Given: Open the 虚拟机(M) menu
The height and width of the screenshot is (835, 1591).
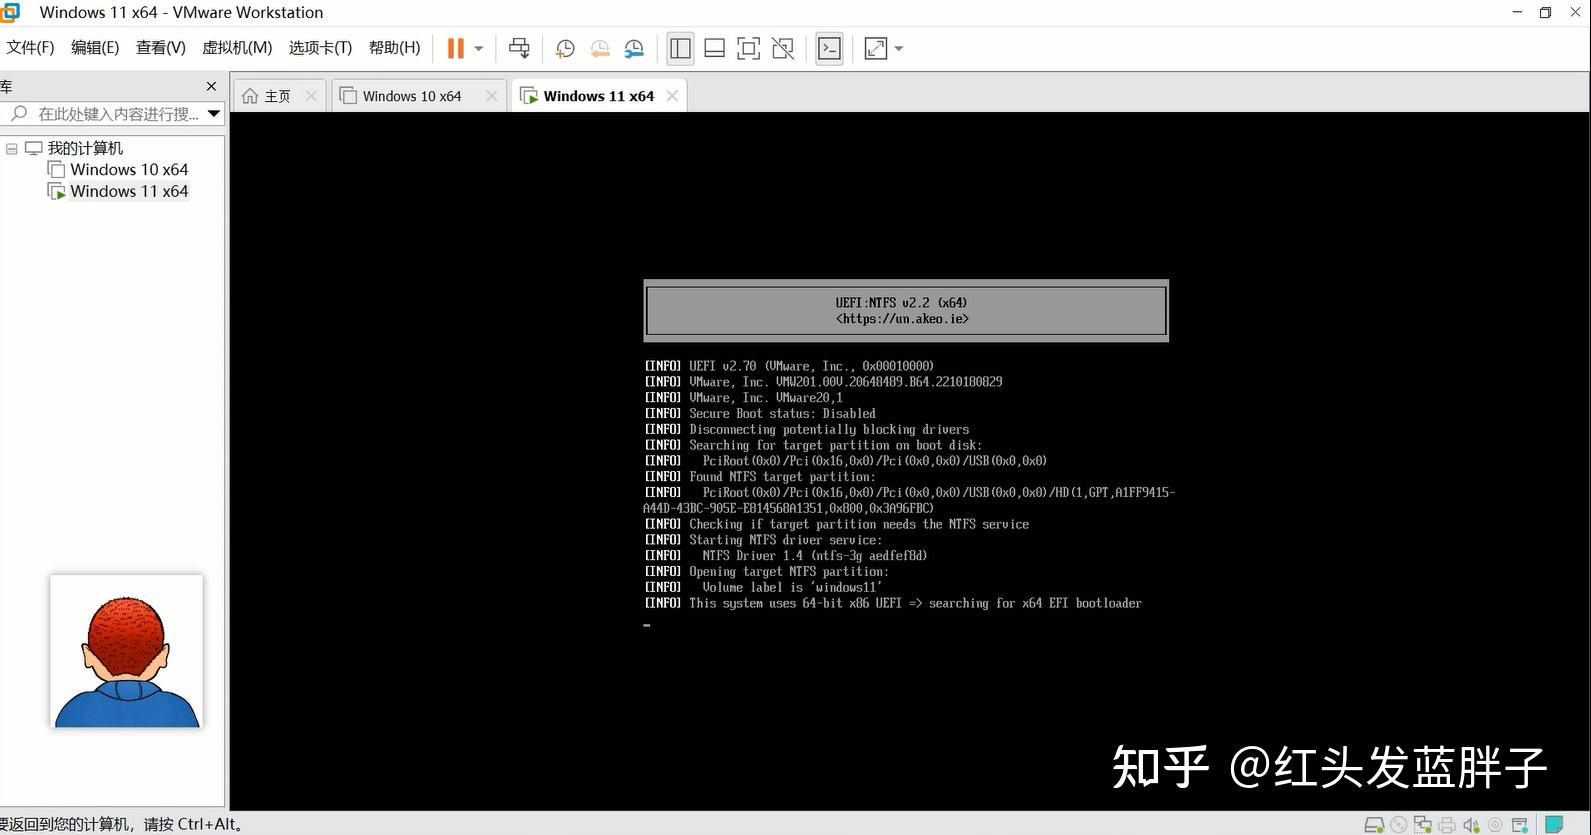Looking at the screenshot, I should click(237, 48).
